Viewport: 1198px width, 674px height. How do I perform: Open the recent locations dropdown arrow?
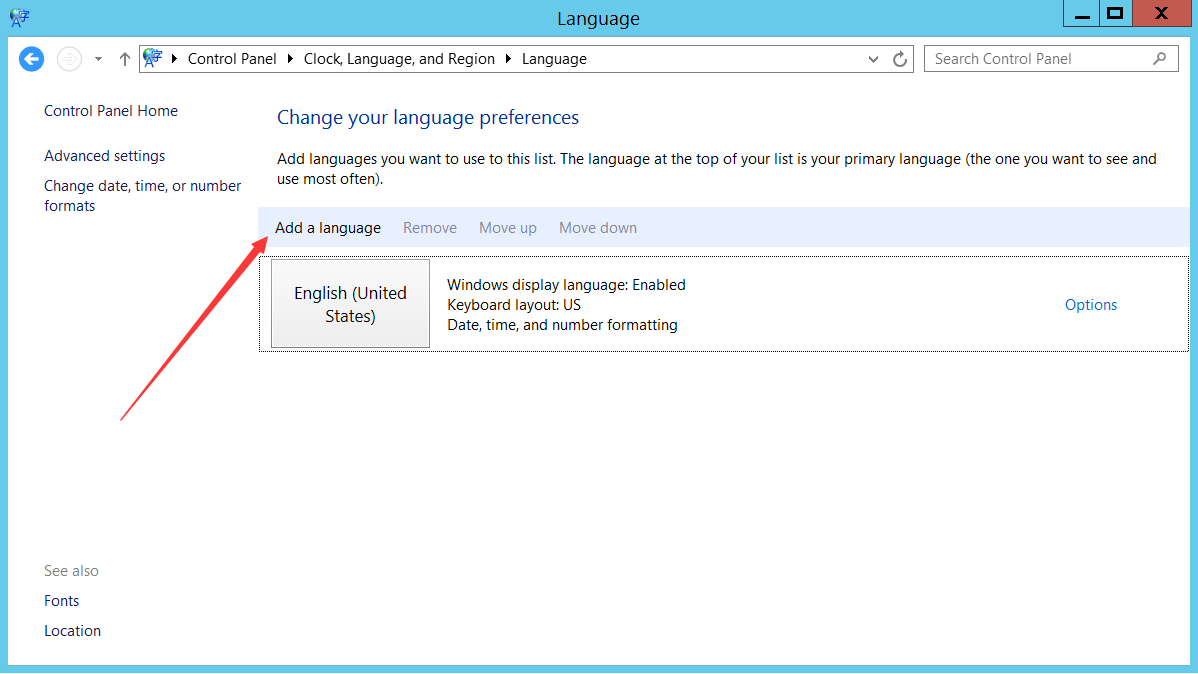click(x=98, y=59)
